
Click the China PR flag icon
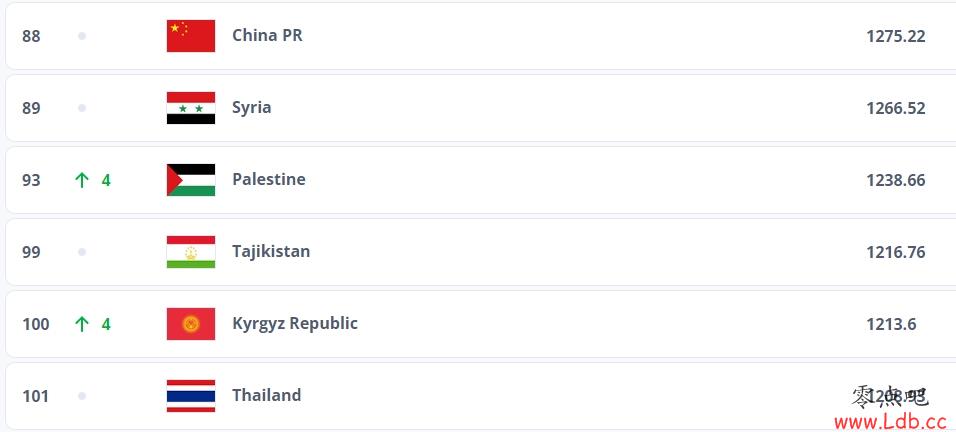pos(191,36)
